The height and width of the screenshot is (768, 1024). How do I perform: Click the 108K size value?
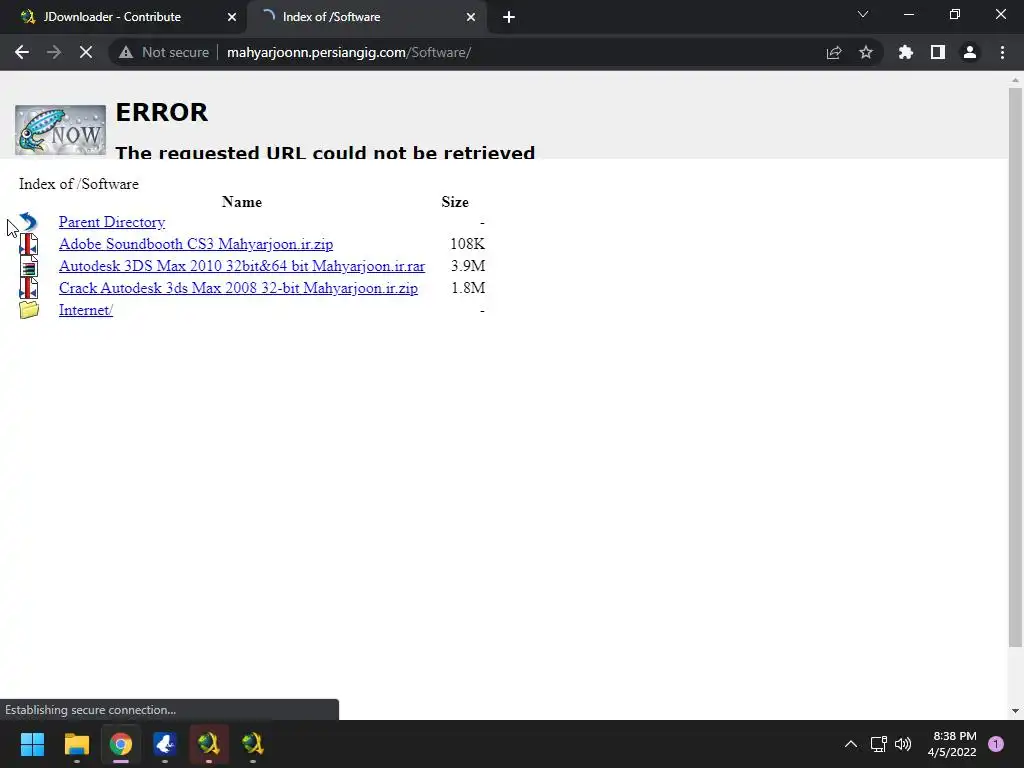(x=468, y=244)
